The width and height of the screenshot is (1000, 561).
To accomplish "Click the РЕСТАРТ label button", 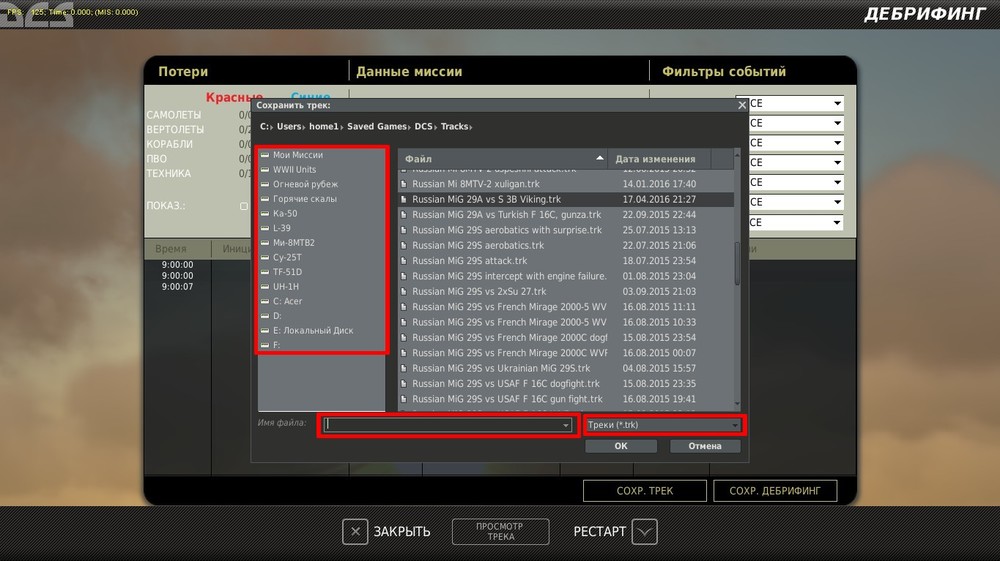I will [x=599, y=532].
